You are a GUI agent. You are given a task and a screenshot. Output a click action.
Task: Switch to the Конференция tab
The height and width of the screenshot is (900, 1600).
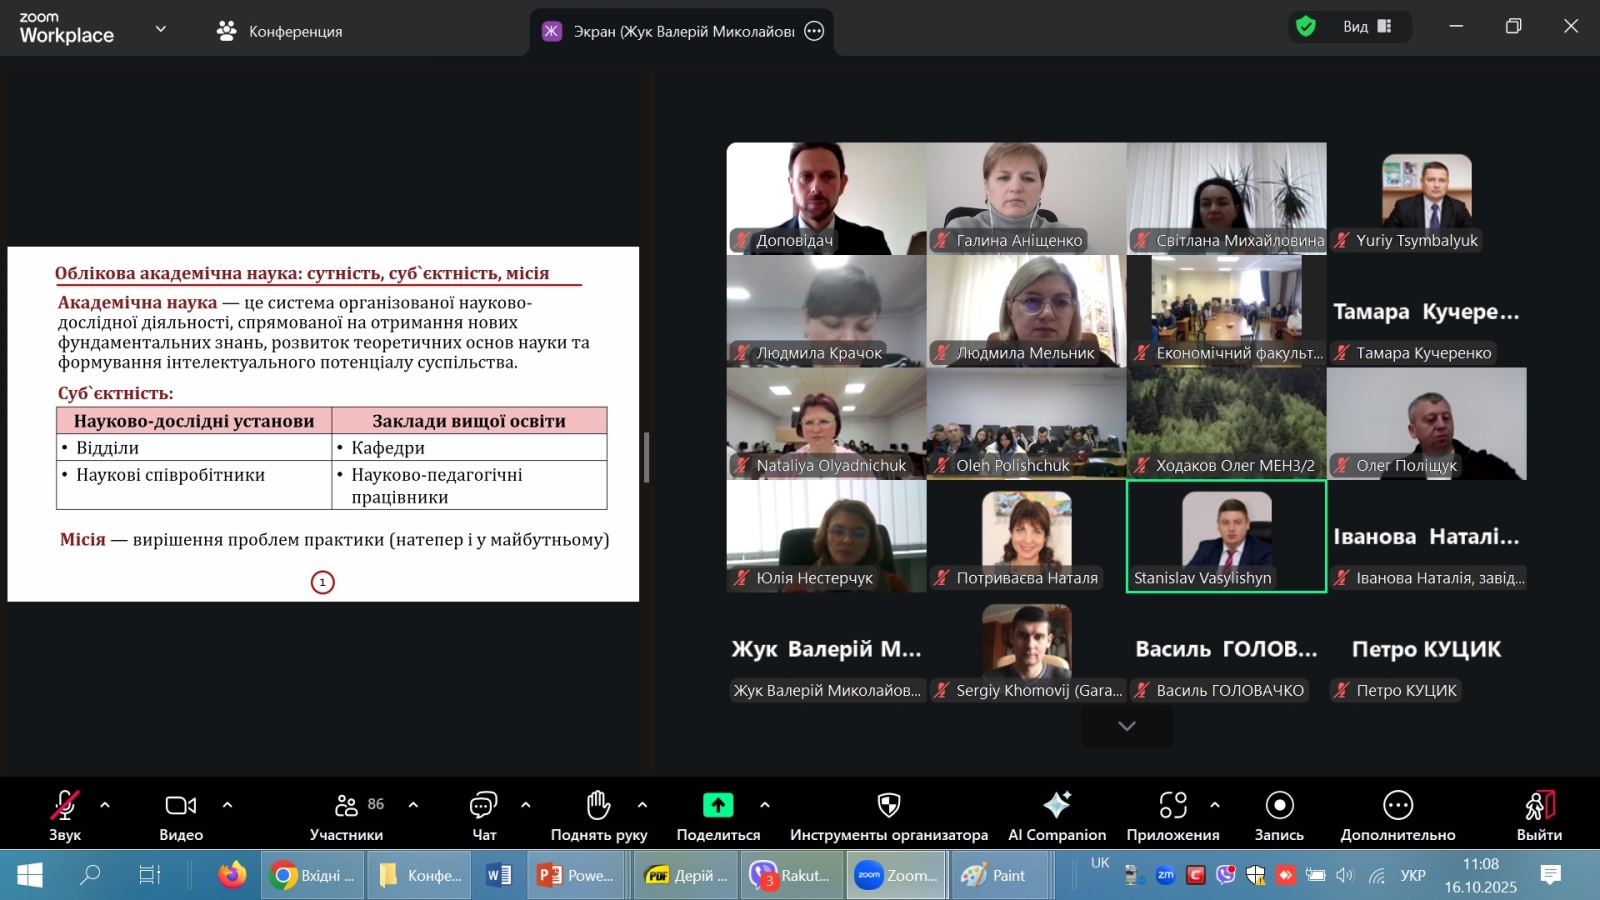pyautogui.click(x=280, y=31)
